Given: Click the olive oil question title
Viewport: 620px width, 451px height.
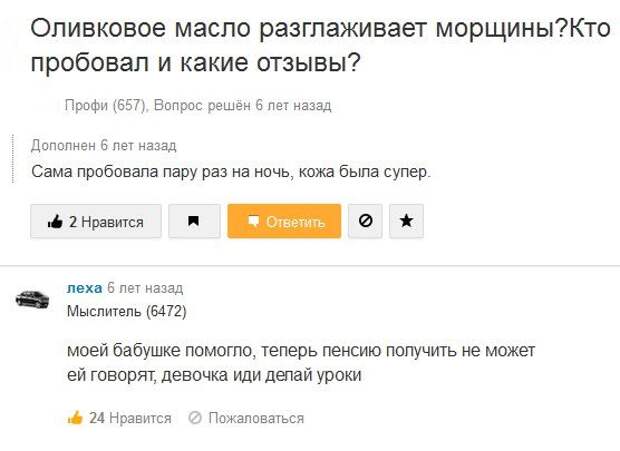Looking at the screenshot, I should point(319,29).
